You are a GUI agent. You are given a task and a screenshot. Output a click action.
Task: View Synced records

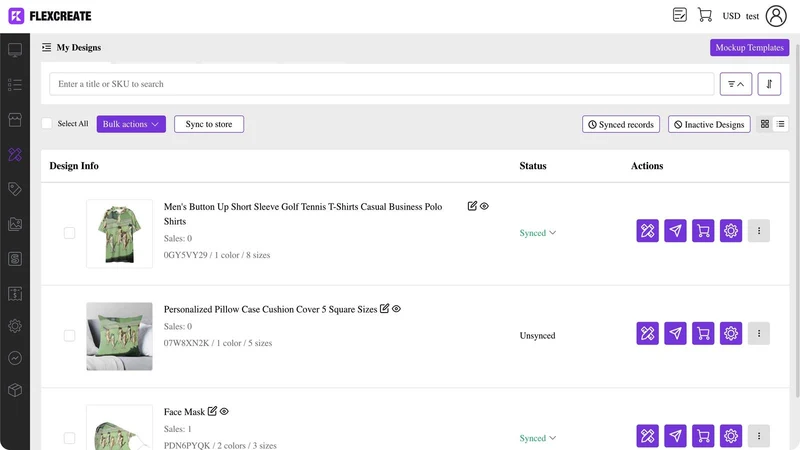pyautogui.click(x=621, y=124)
